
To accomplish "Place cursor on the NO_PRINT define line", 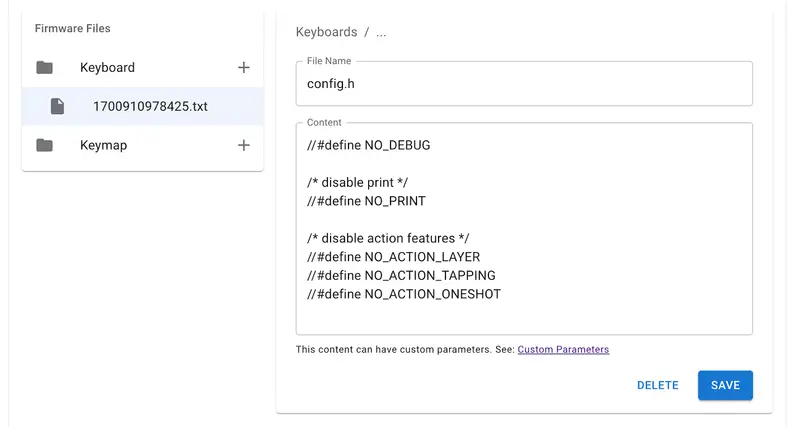I will [x=366, y=201].
